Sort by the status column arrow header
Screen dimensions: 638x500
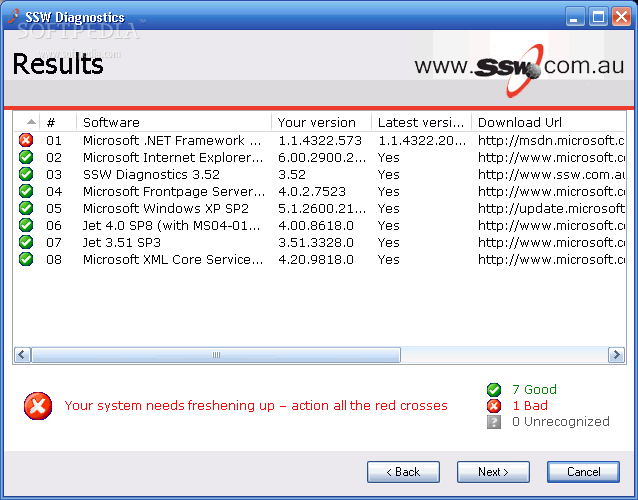pyautogui.click(x=27, y=122)
